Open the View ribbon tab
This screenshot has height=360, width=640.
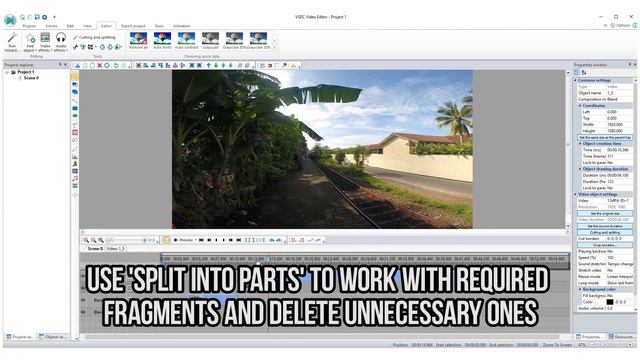point(87,26)
